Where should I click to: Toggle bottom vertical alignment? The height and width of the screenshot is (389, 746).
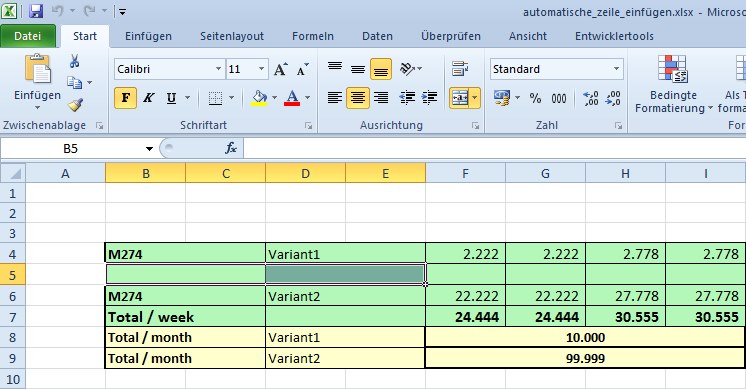point(381,69)
